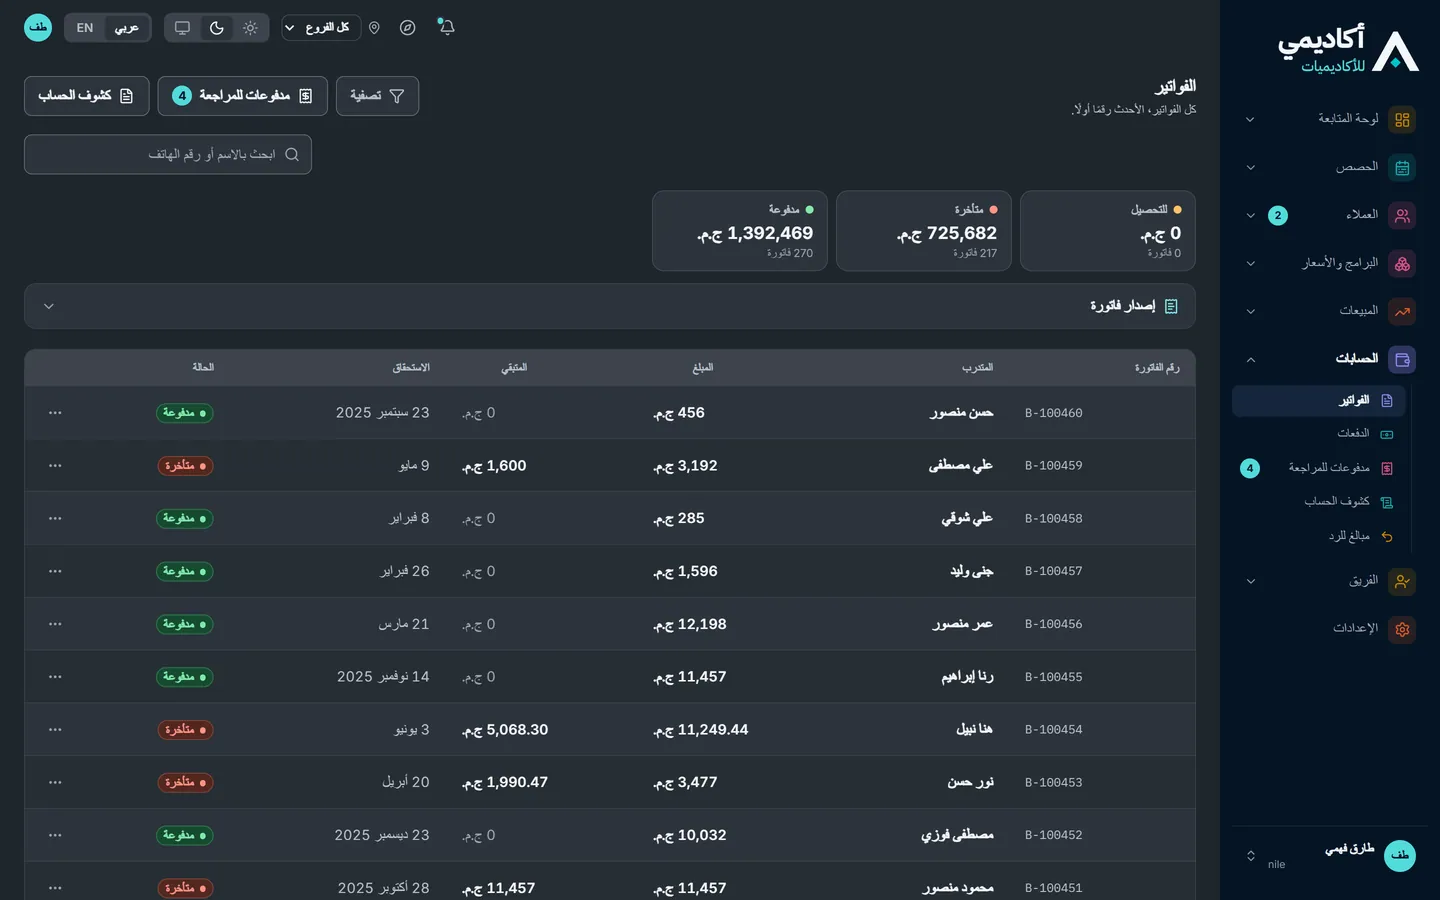The image size is (1440, 900).
Task: Click the compass icon in the top bar
Action: pos(407,27)
